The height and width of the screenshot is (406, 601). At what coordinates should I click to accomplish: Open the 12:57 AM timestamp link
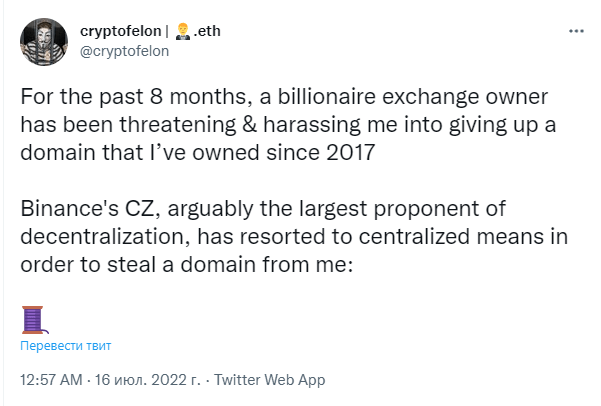(x=51, y=380)
